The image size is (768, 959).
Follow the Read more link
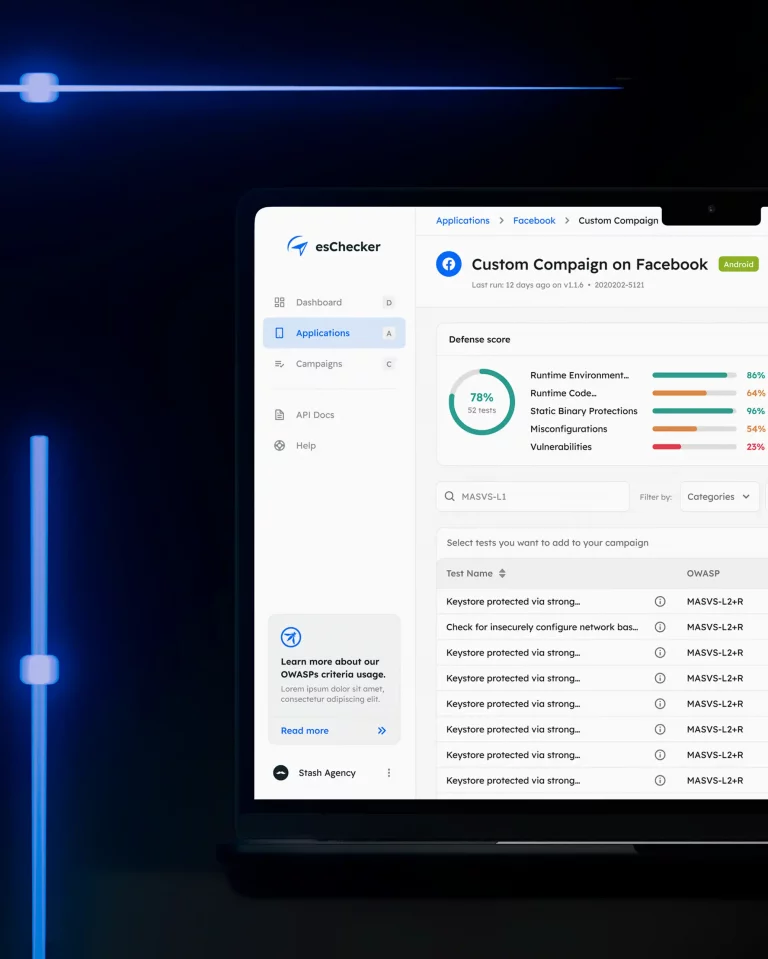[305, 731]
